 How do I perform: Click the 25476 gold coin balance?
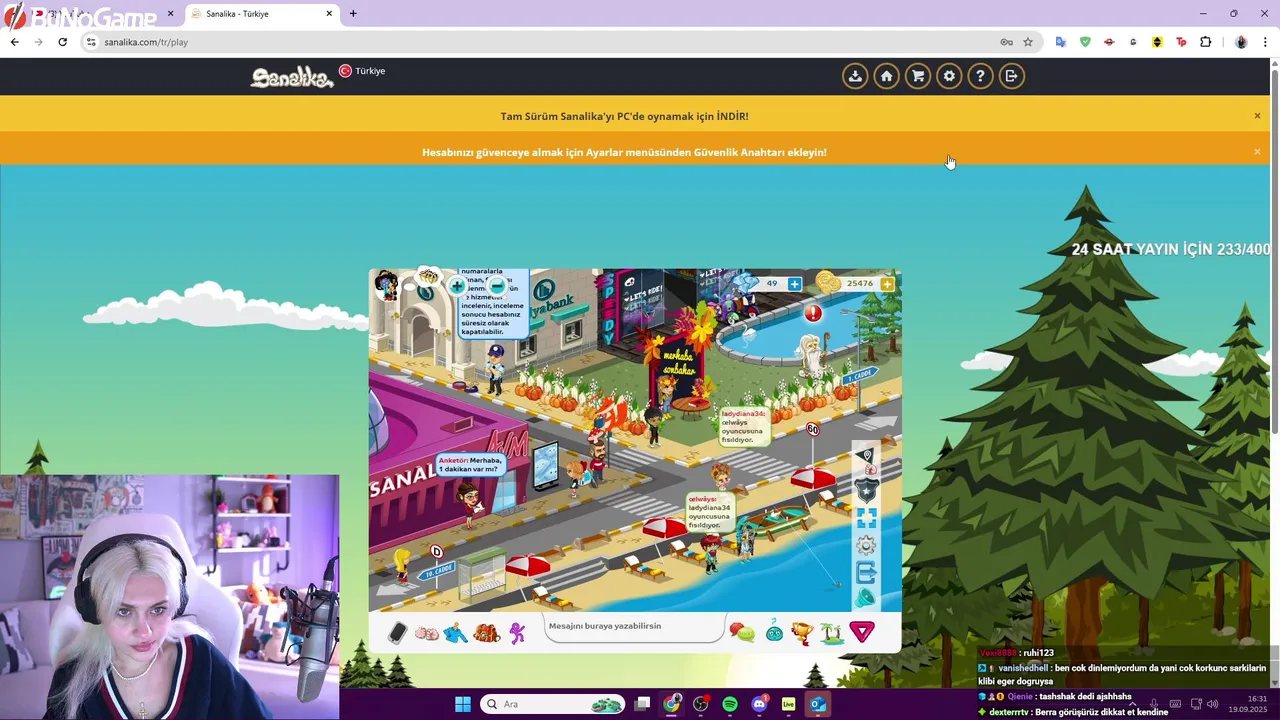859,284
